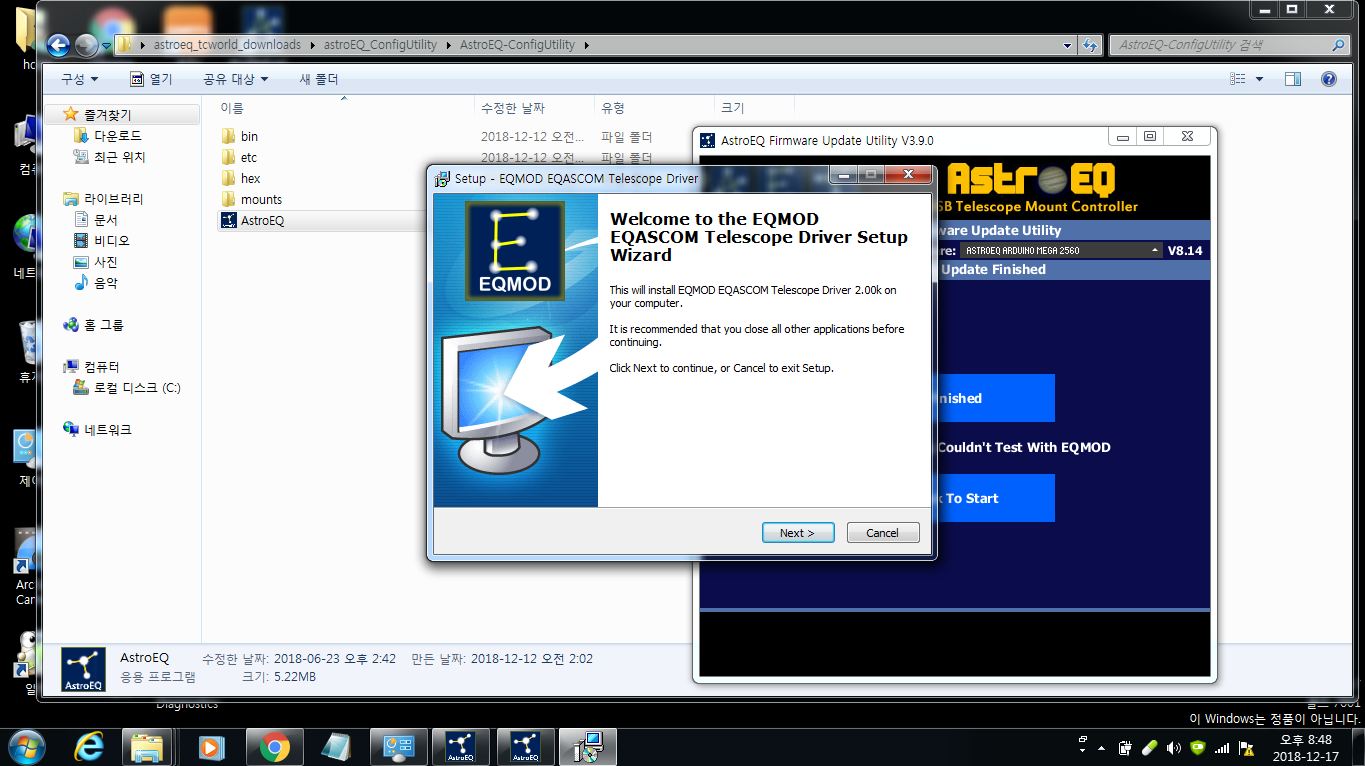Click the change view icon
The height and width of the screenshot is (766, 1365).
1238,79
